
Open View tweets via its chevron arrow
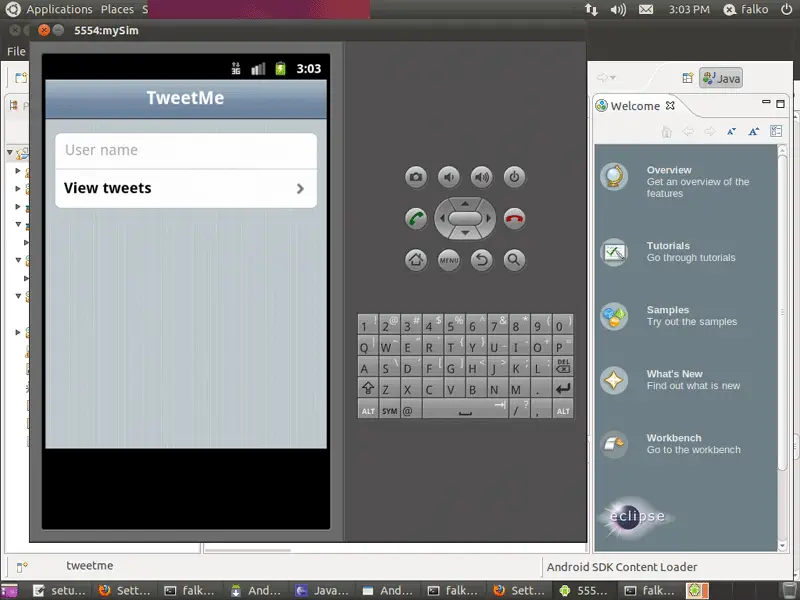pos(300,189)
